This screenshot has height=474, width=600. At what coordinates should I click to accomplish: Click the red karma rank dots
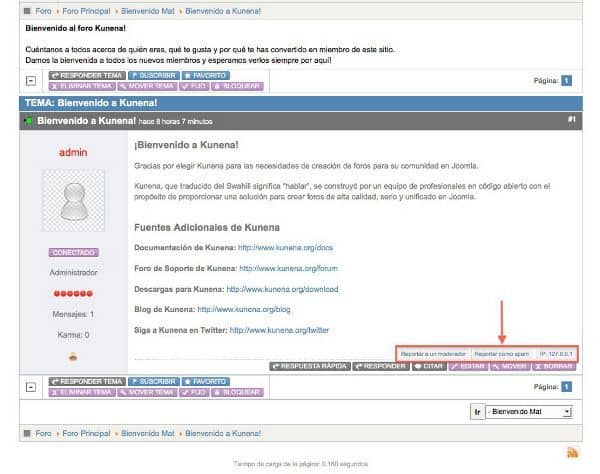(73, 293)
